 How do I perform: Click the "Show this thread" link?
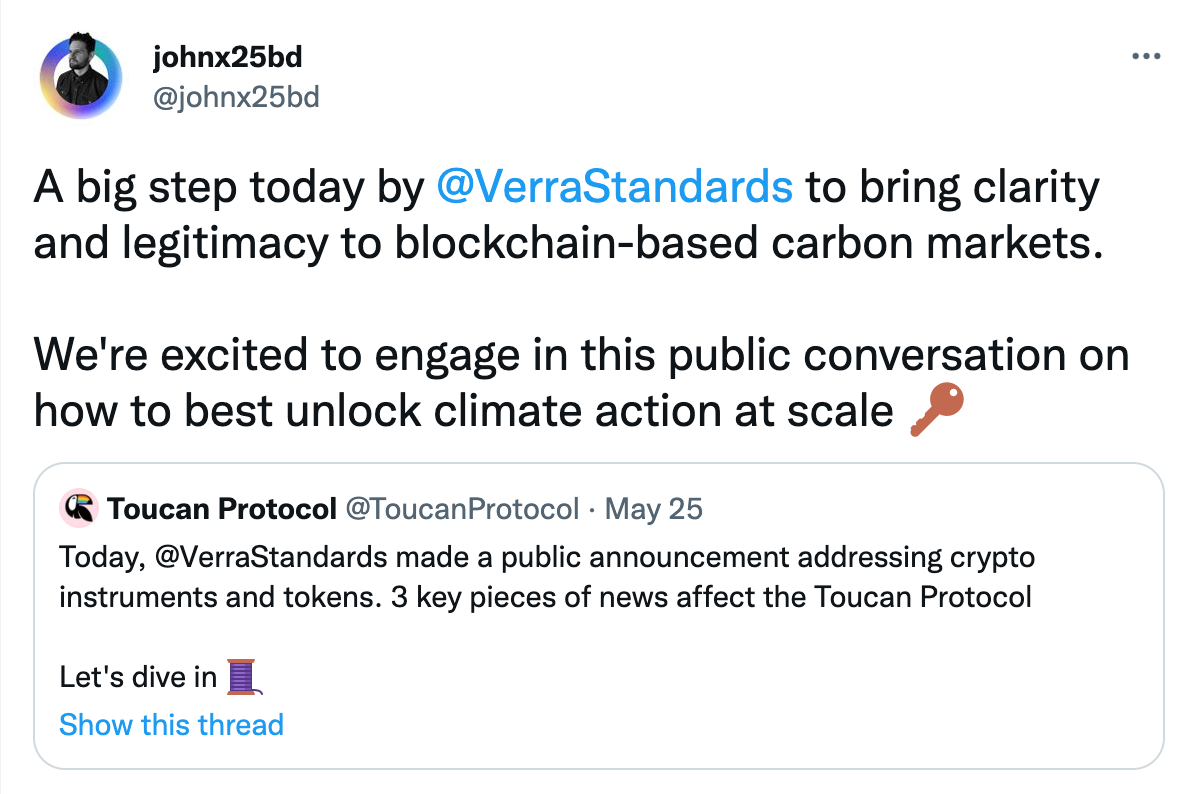pyautogui.click(x=171, y=724)
